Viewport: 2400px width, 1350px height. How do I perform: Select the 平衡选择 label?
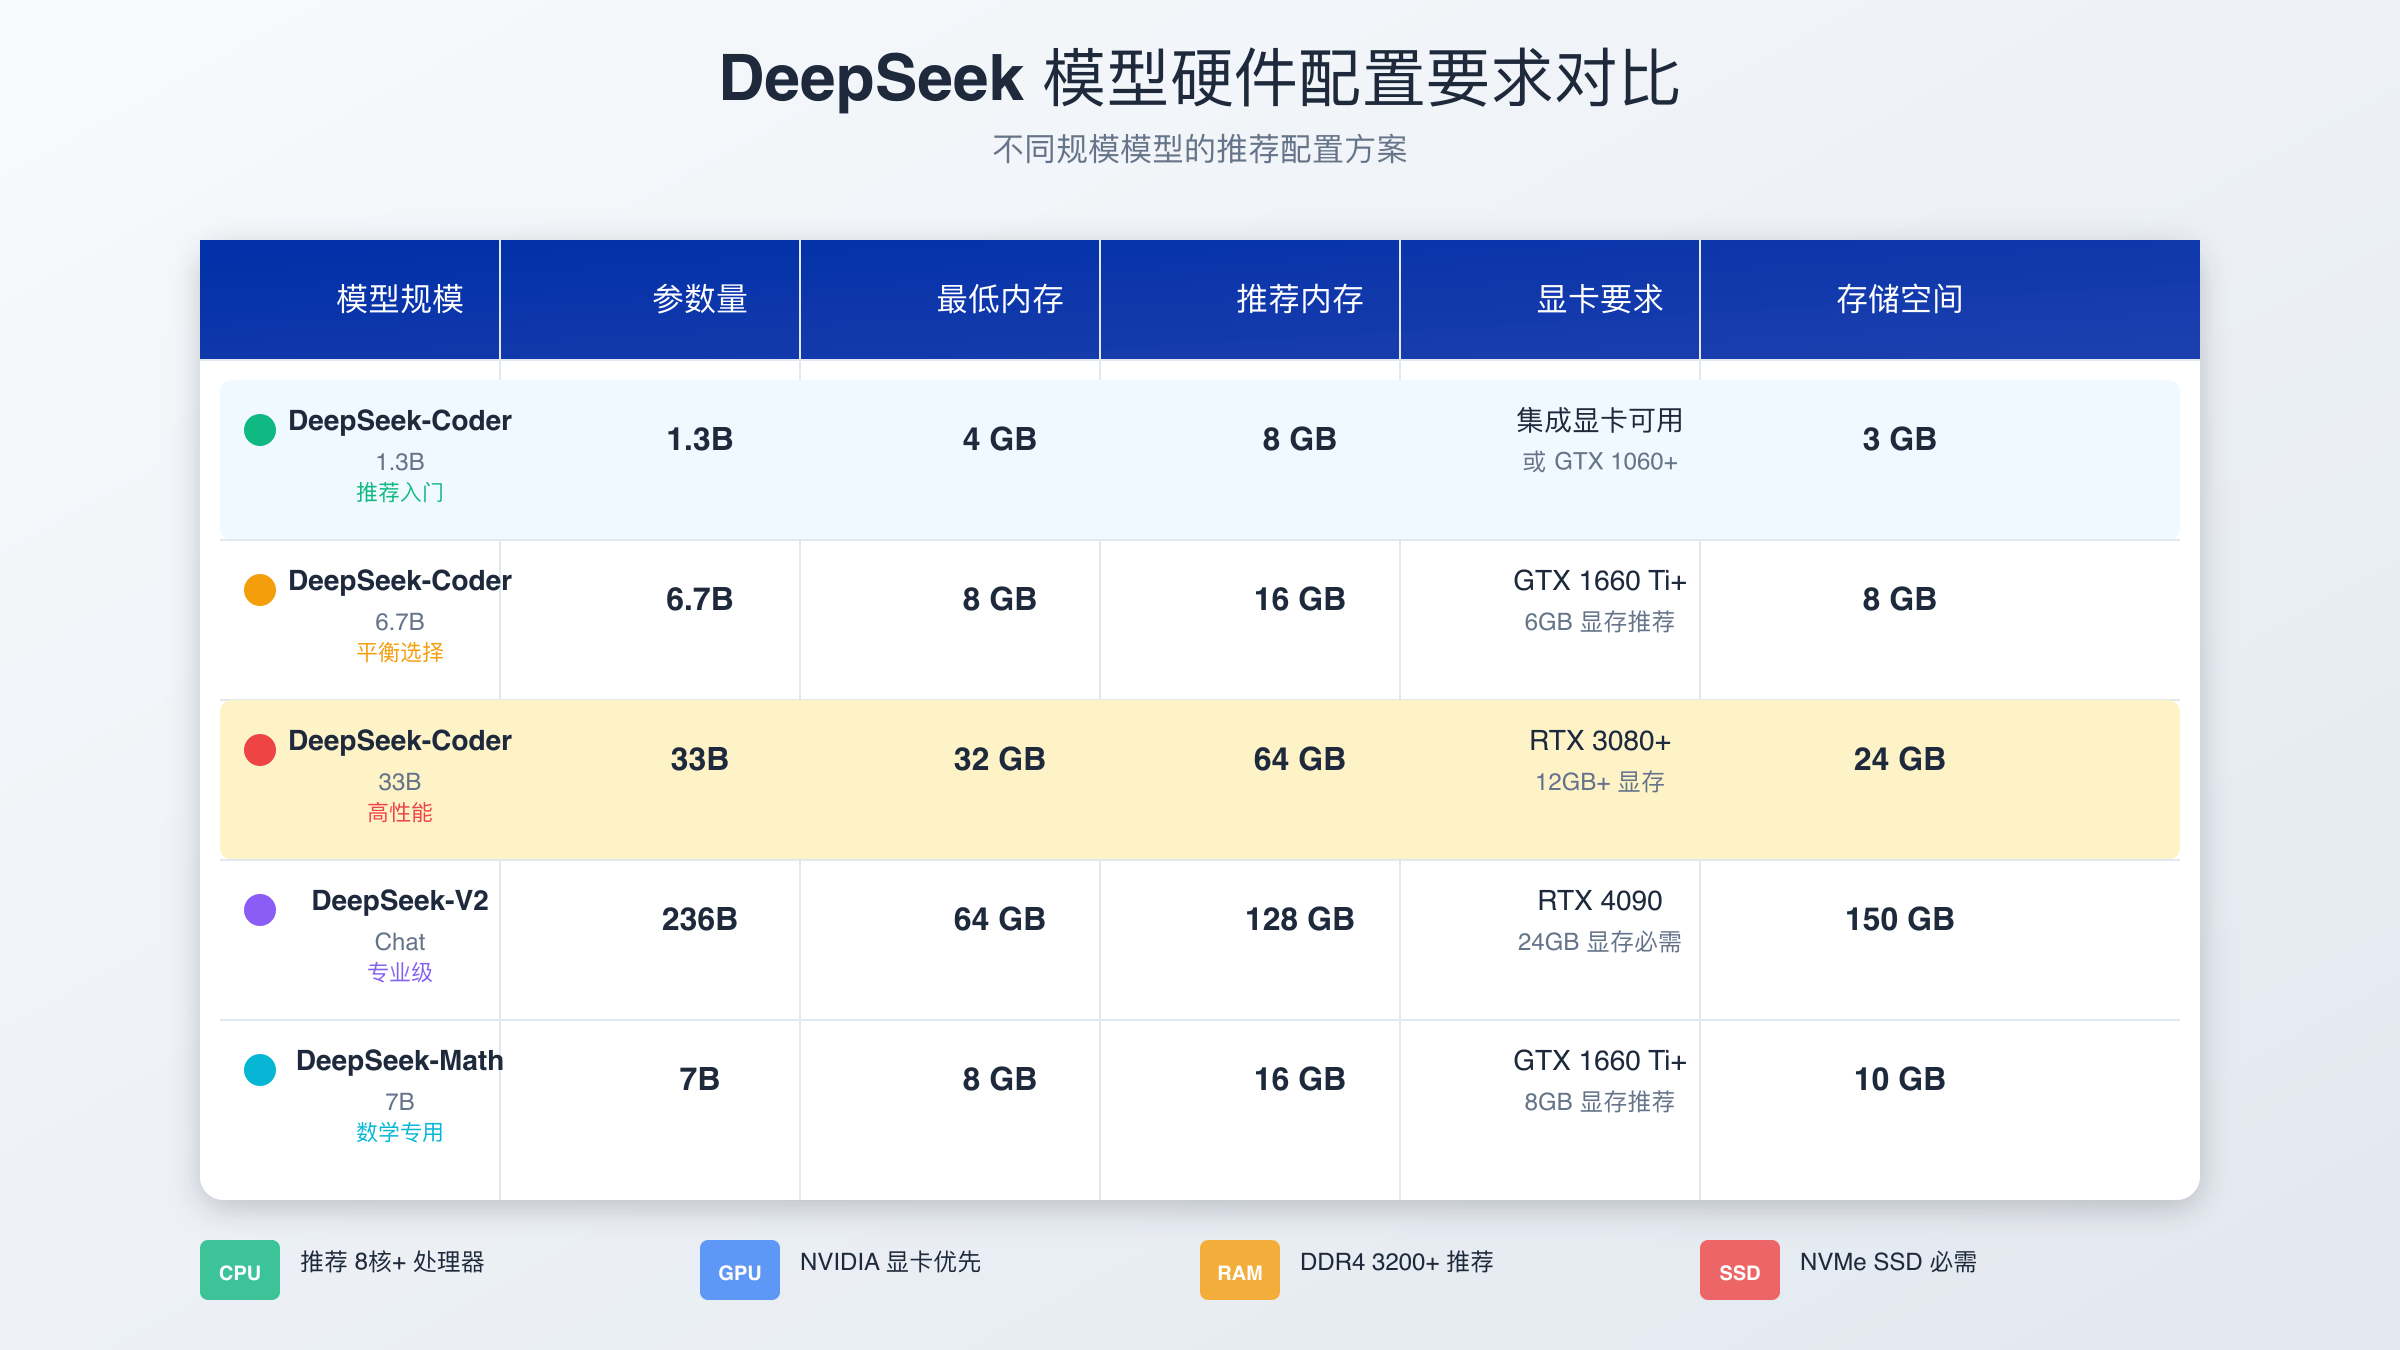click(400, 652)
